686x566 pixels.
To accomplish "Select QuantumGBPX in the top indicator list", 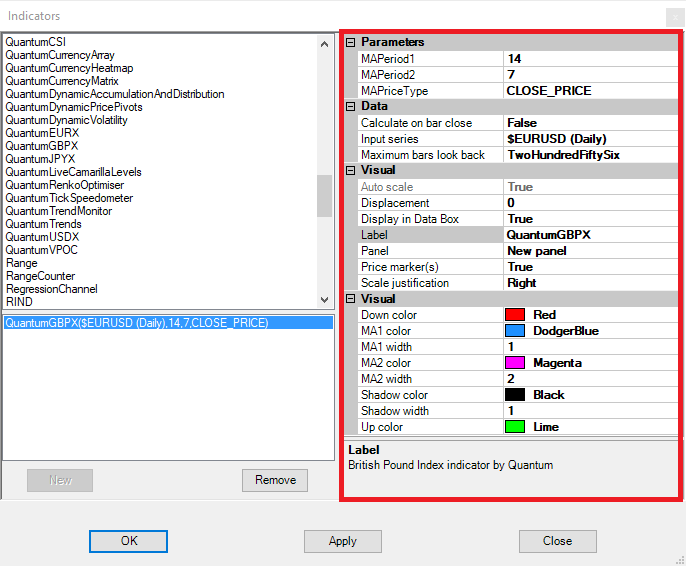I will click(42, 146).
